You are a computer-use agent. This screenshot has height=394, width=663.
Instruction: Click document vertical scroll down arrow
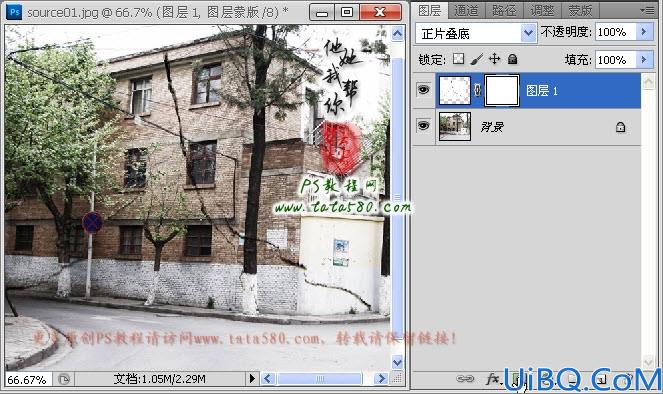pos(397,362)
